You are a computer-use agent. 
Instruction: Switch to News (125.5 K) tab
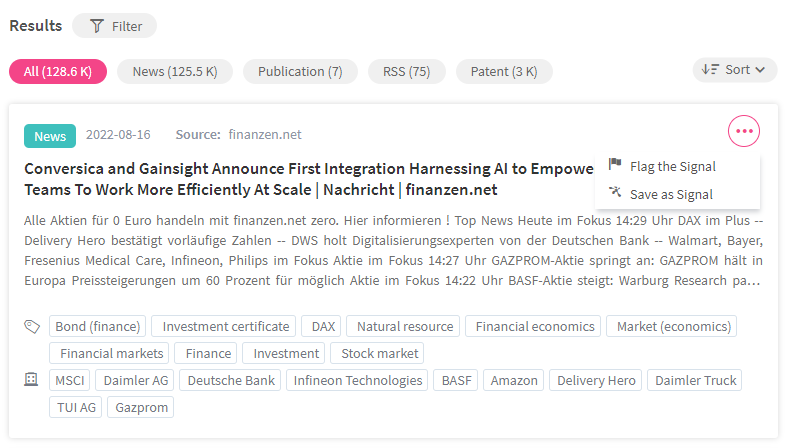175,71
